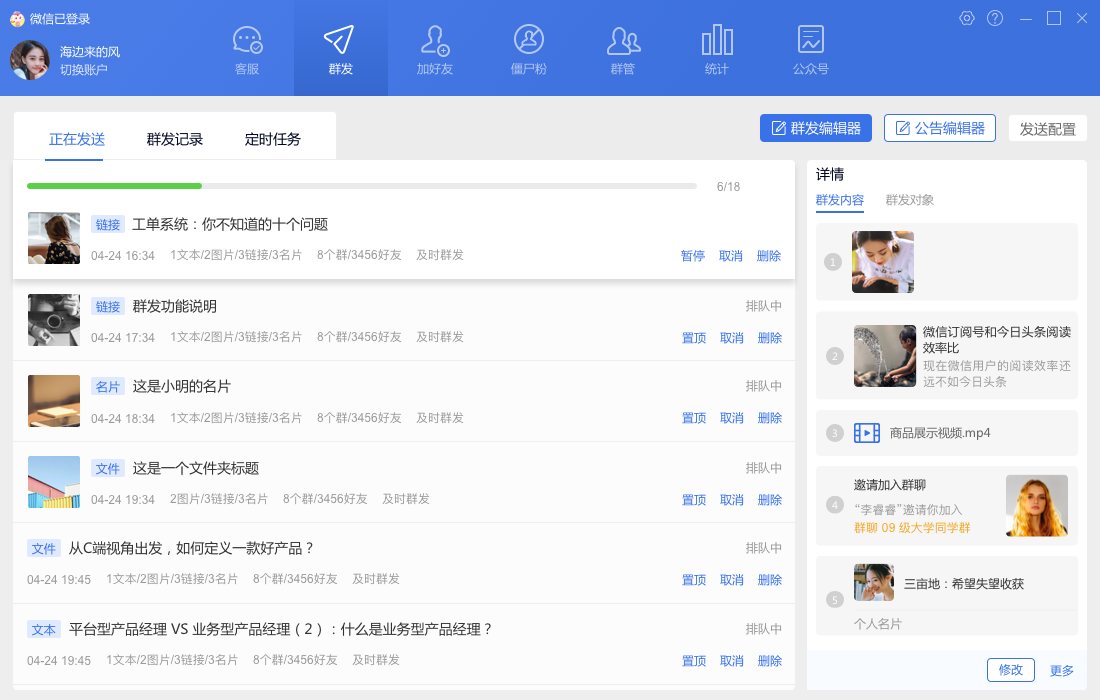Screen dimensions: 1100x700
Task: Click the green sending progress bar
Action: coord(115,186)
